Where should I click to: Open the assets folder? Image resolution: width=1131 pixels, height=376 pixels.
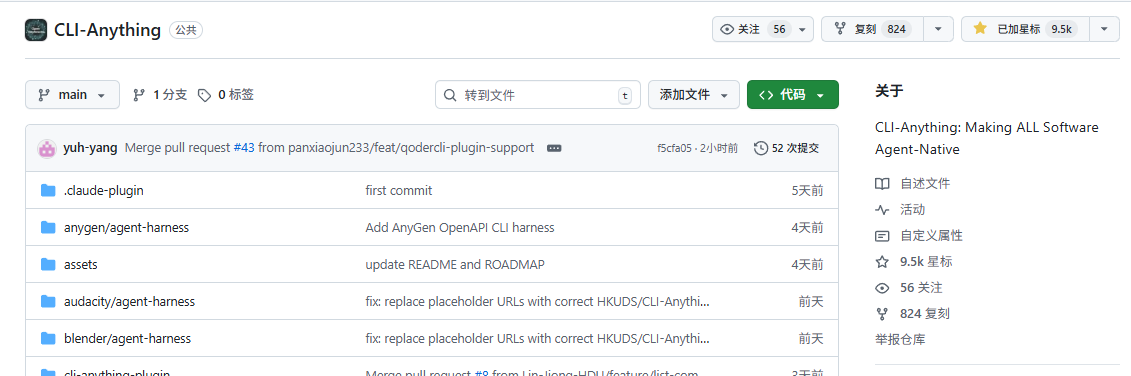[81, 264]
